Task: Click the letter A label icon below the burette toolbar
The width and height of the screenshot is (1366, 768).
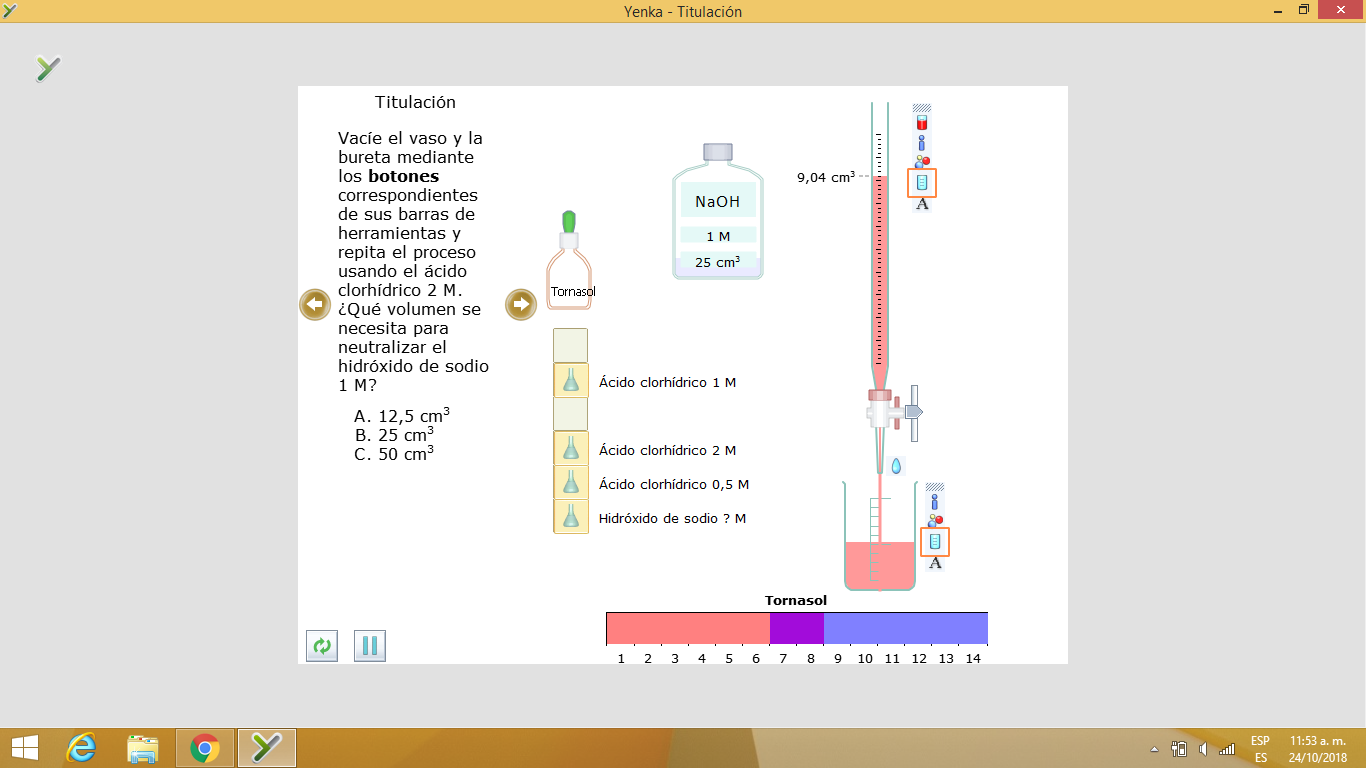Action: click(x=921, y=205)
